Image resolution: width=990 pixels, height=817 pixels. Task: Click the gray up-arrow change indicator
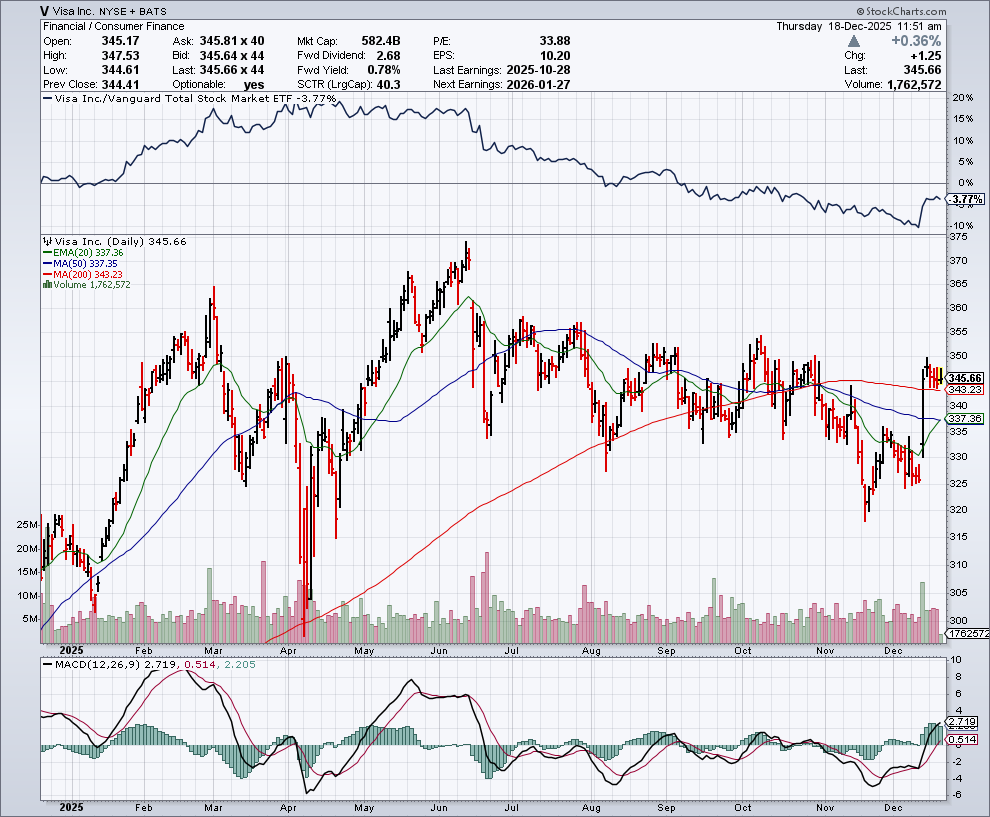[852, 41]
